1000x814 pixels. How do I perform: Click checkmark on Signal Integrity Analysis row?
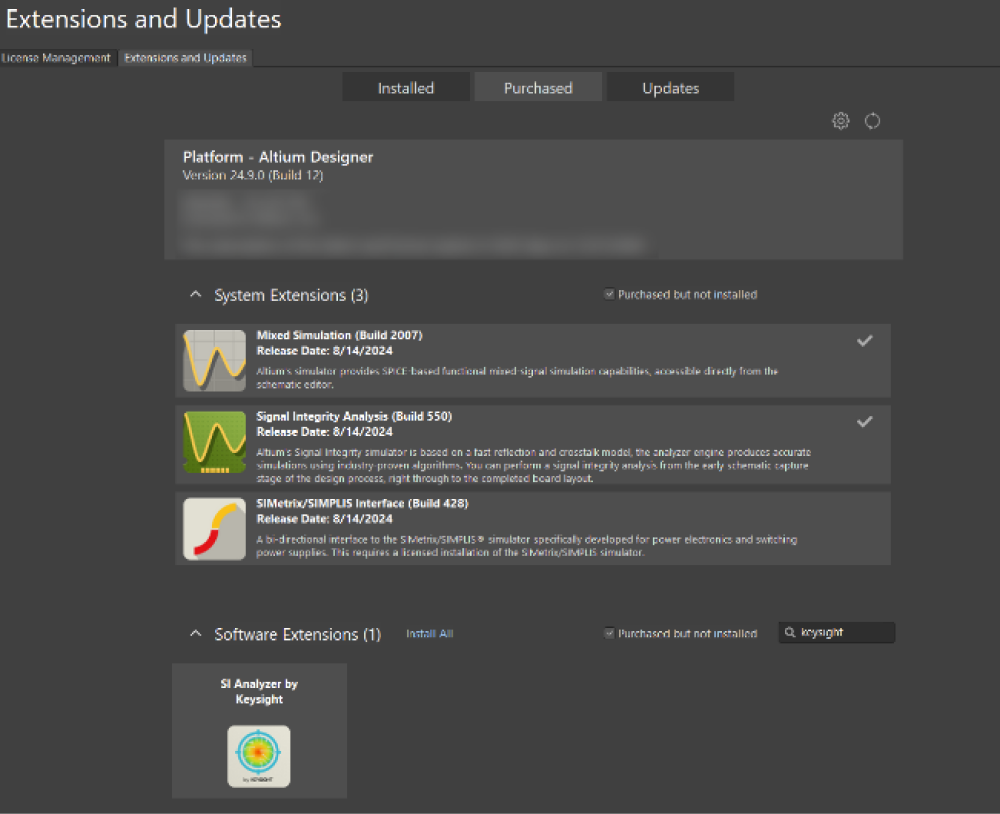click(865, 422)
